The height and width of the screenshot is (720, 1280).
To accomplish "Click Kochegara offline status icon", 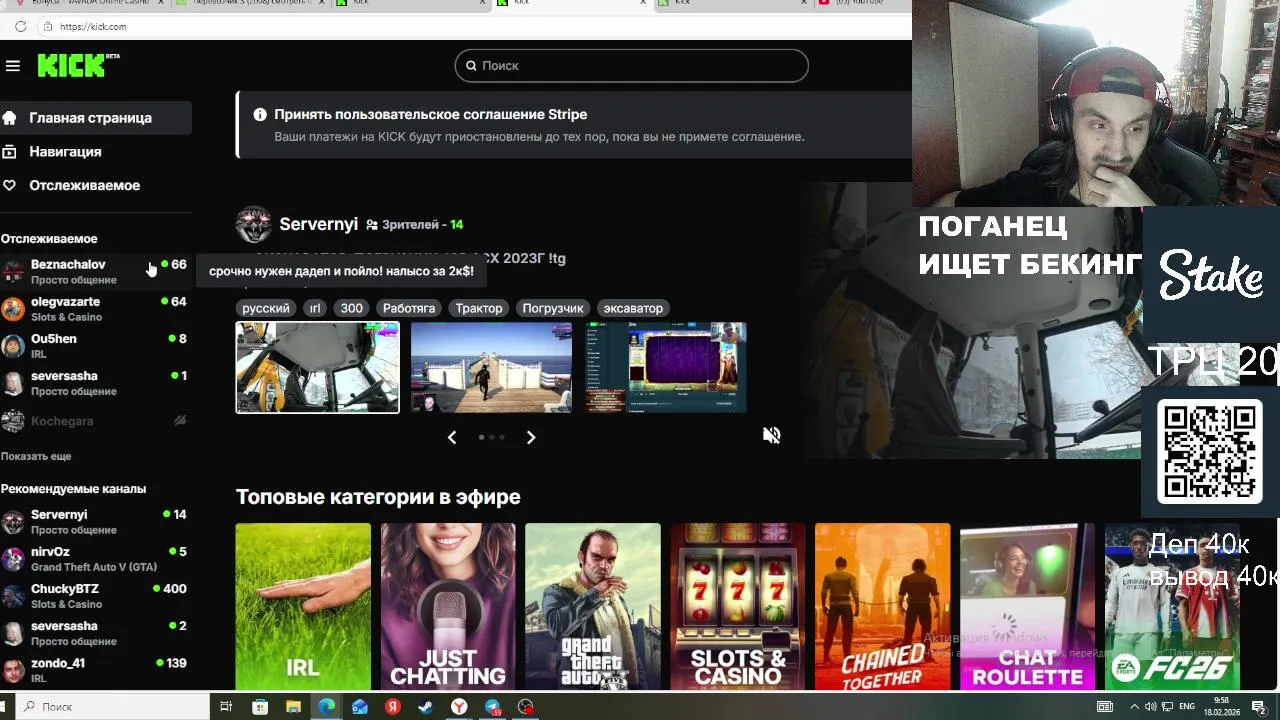I will click(180, 421).
